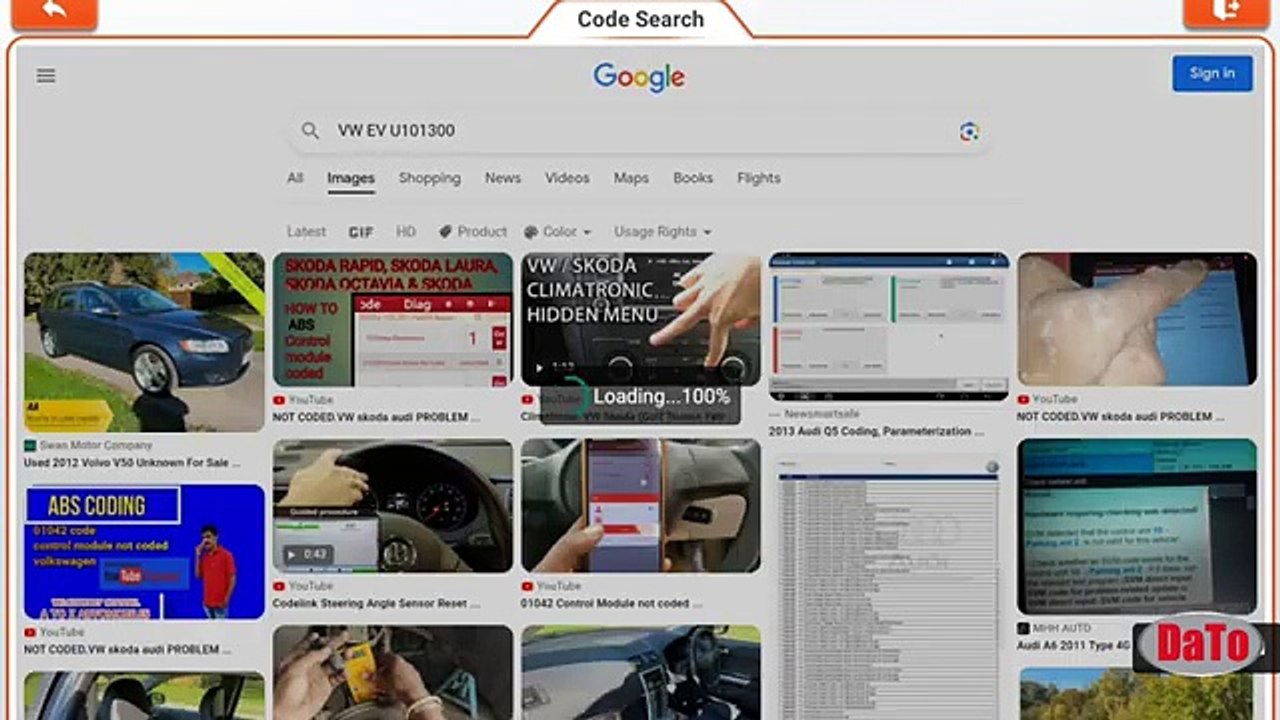
Task: Open the Google hamburger menu
Action: pos(46,76)
